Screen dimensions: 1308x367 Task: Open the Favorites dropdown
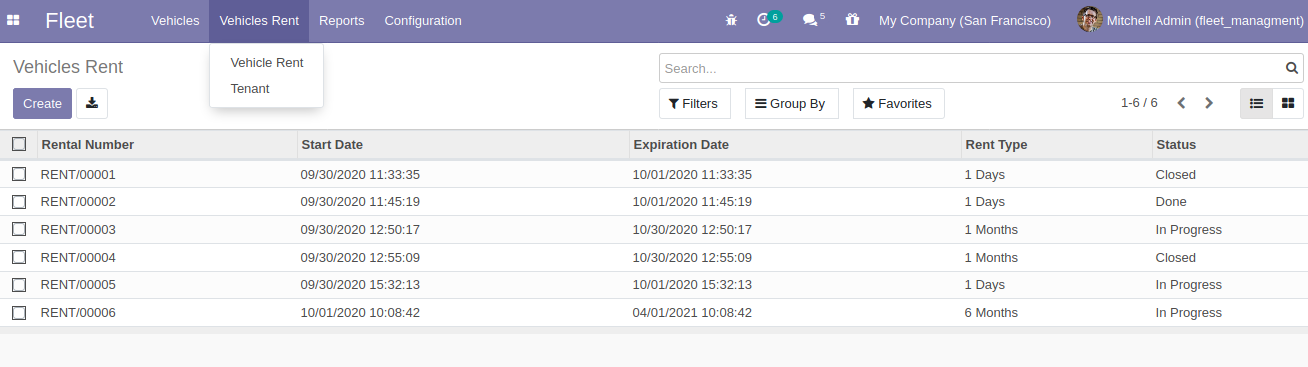(x=898, y=103)
